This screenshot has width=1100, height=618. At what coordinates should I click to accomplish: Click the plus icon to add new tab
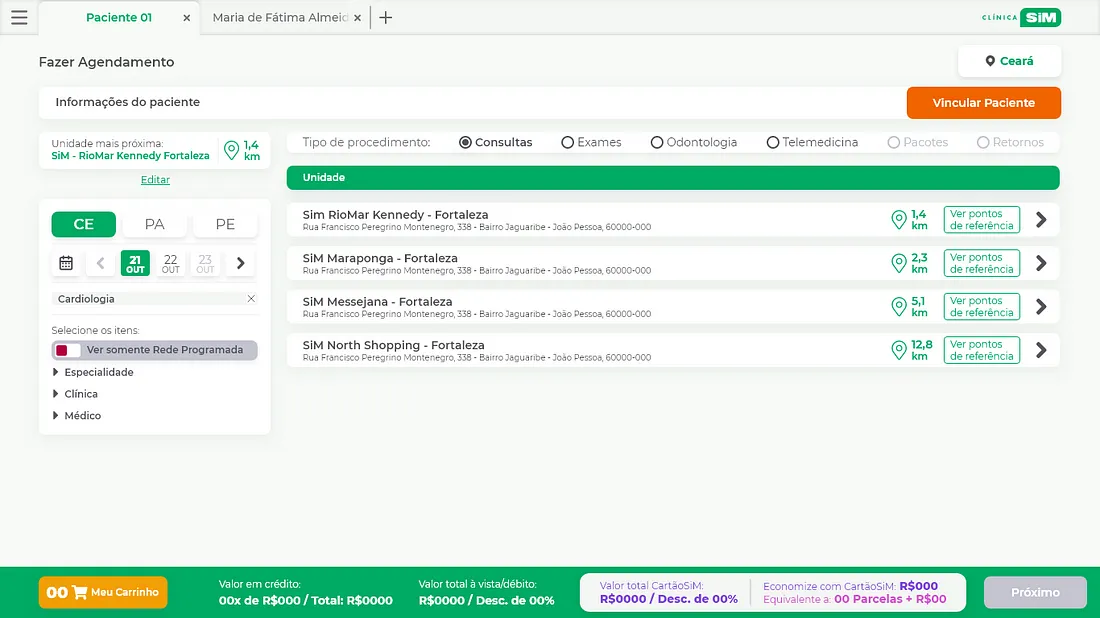386,17
